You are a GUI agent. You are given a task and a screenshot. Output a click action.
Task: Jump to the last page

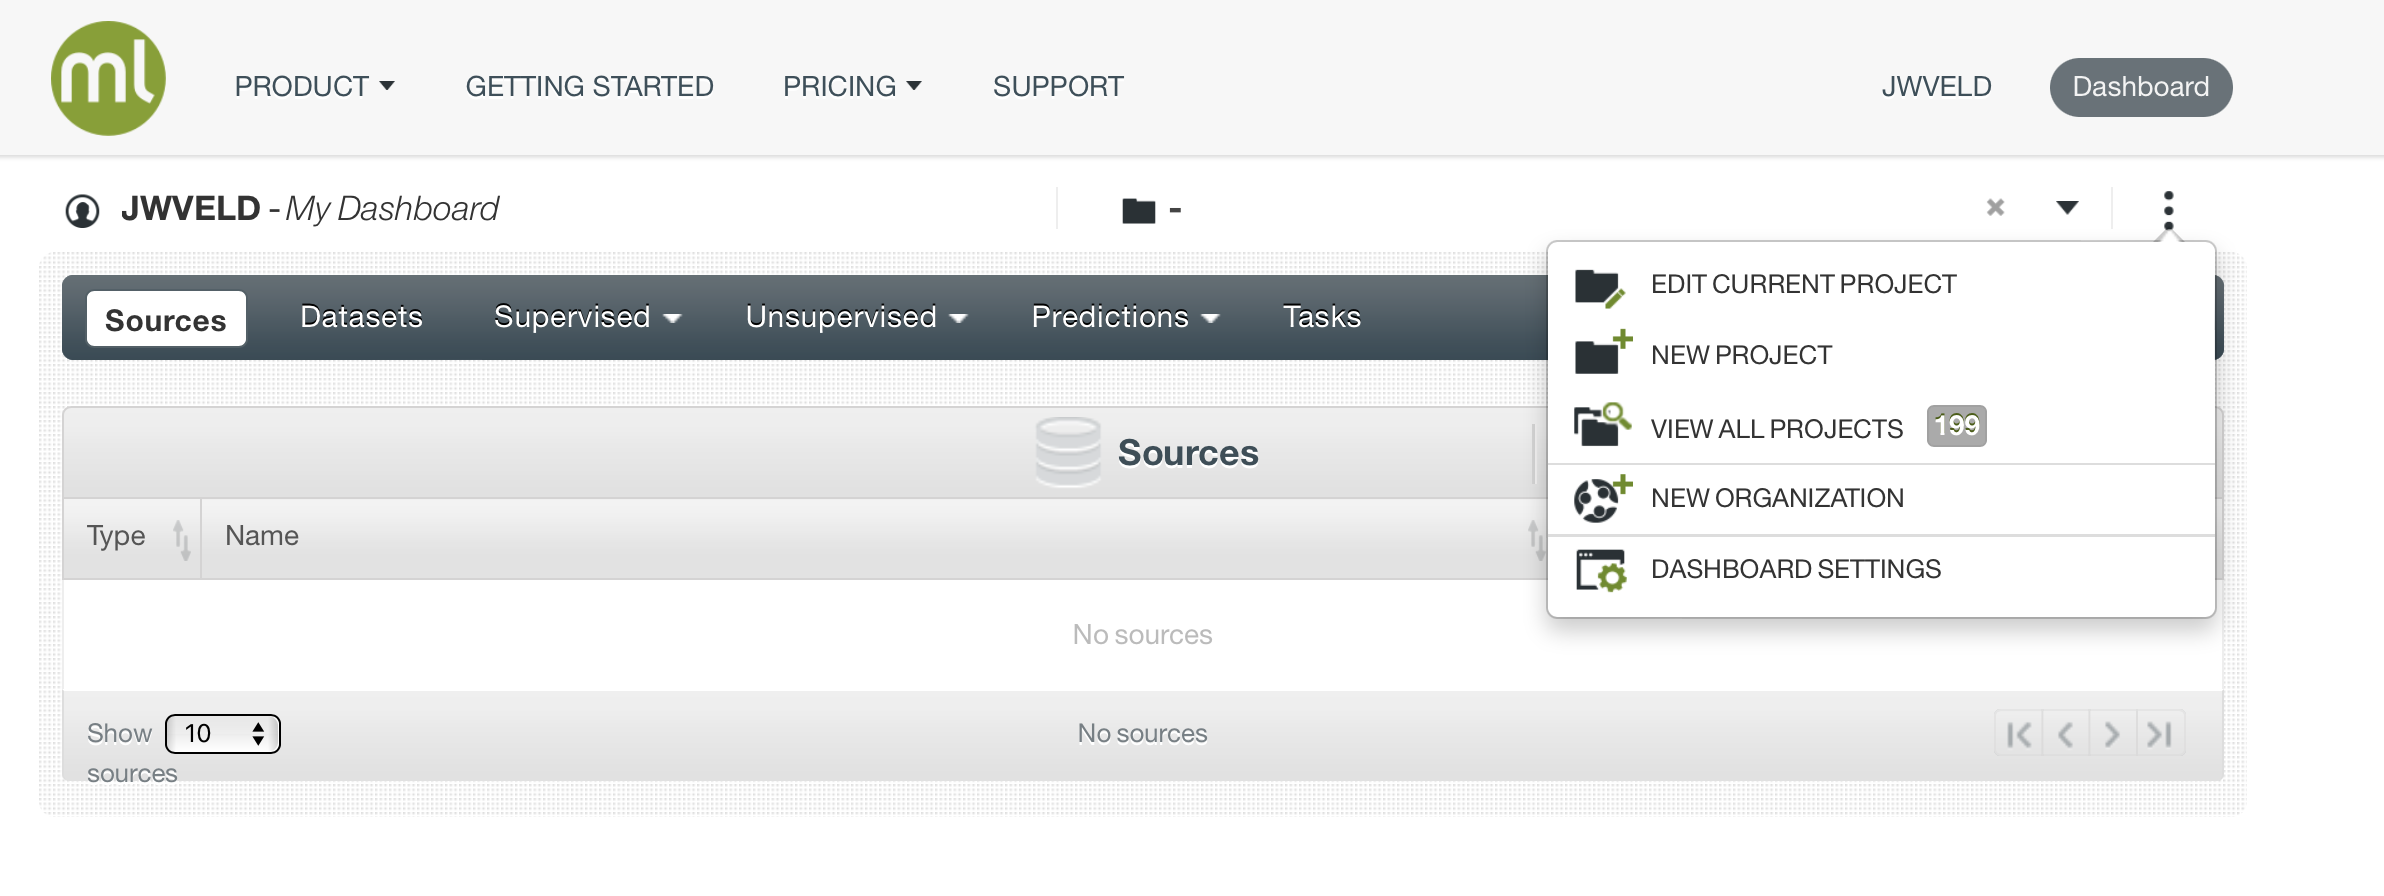pos(2160,735)
